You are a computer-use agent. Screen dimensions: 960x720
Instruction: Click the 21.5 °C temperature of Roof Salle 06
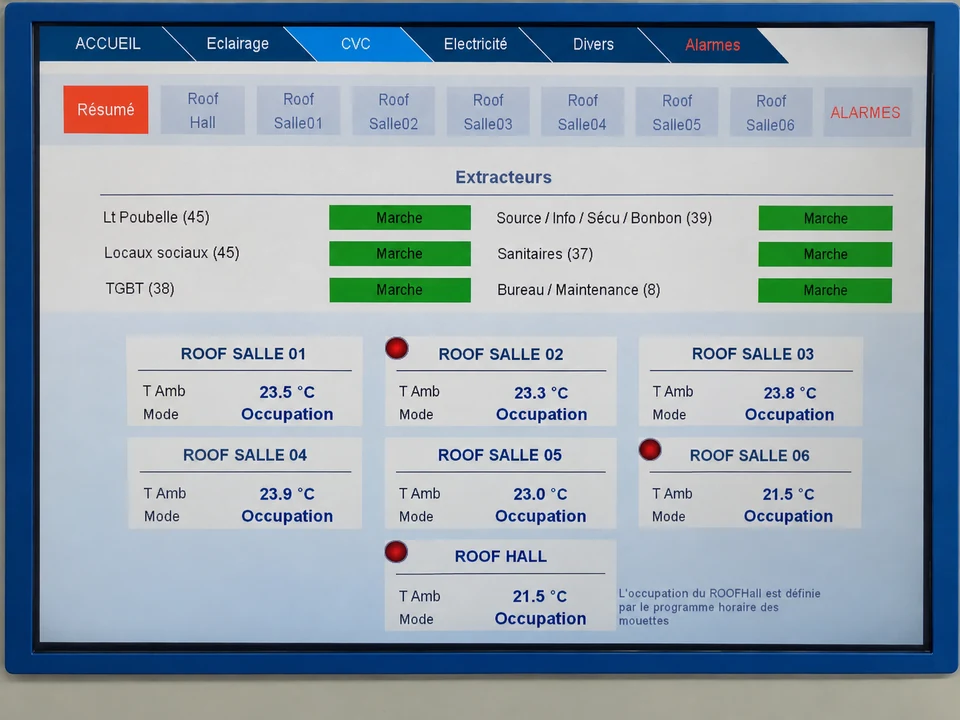[789, 494]
